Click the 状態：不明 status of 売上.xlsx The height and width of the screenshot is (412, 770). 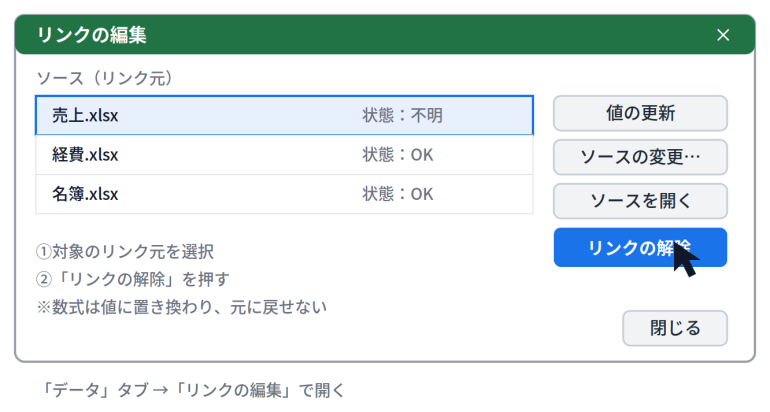[x=403, y=115]
